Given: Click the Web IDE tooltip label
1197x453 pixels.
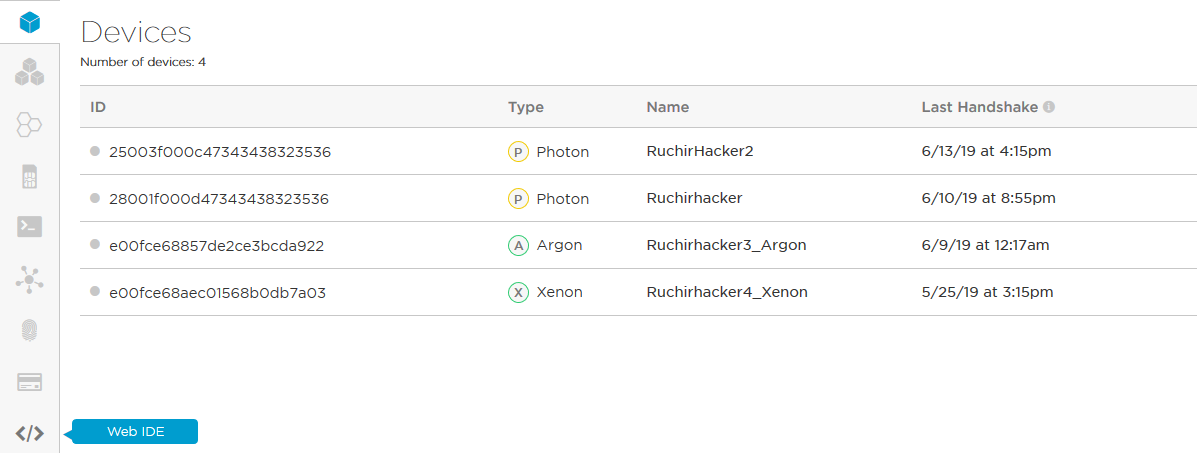Looking at the screenshot, I should click(136, 432).
